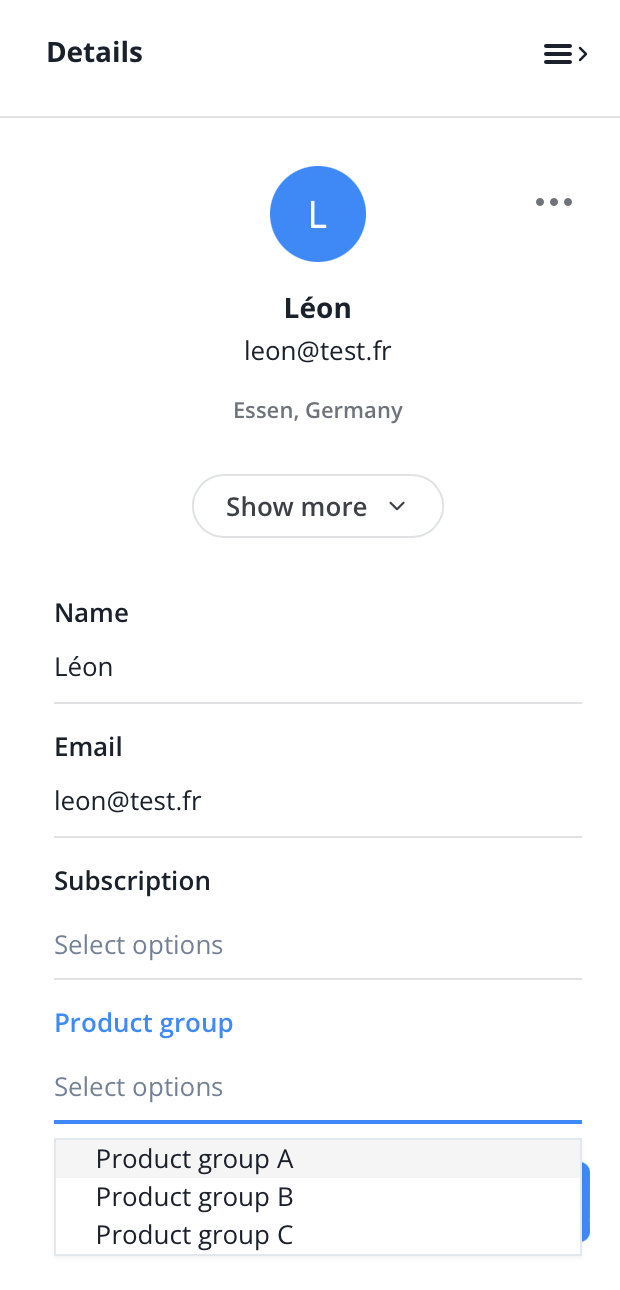Click the bold Léon profile heading
The width and height of the screenshot is (620, 1290).
coord(318,308)
